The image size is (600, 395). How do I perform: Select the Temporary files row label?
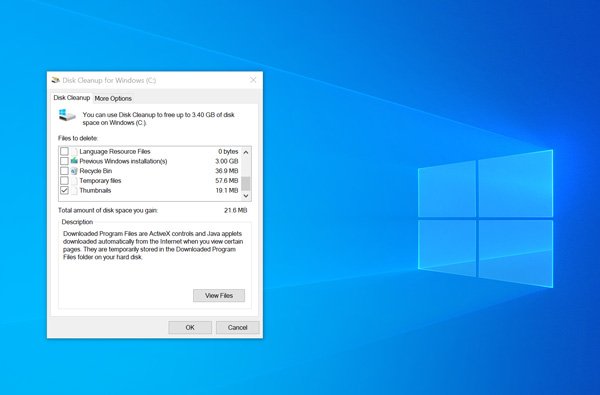[x=100, y=181]
